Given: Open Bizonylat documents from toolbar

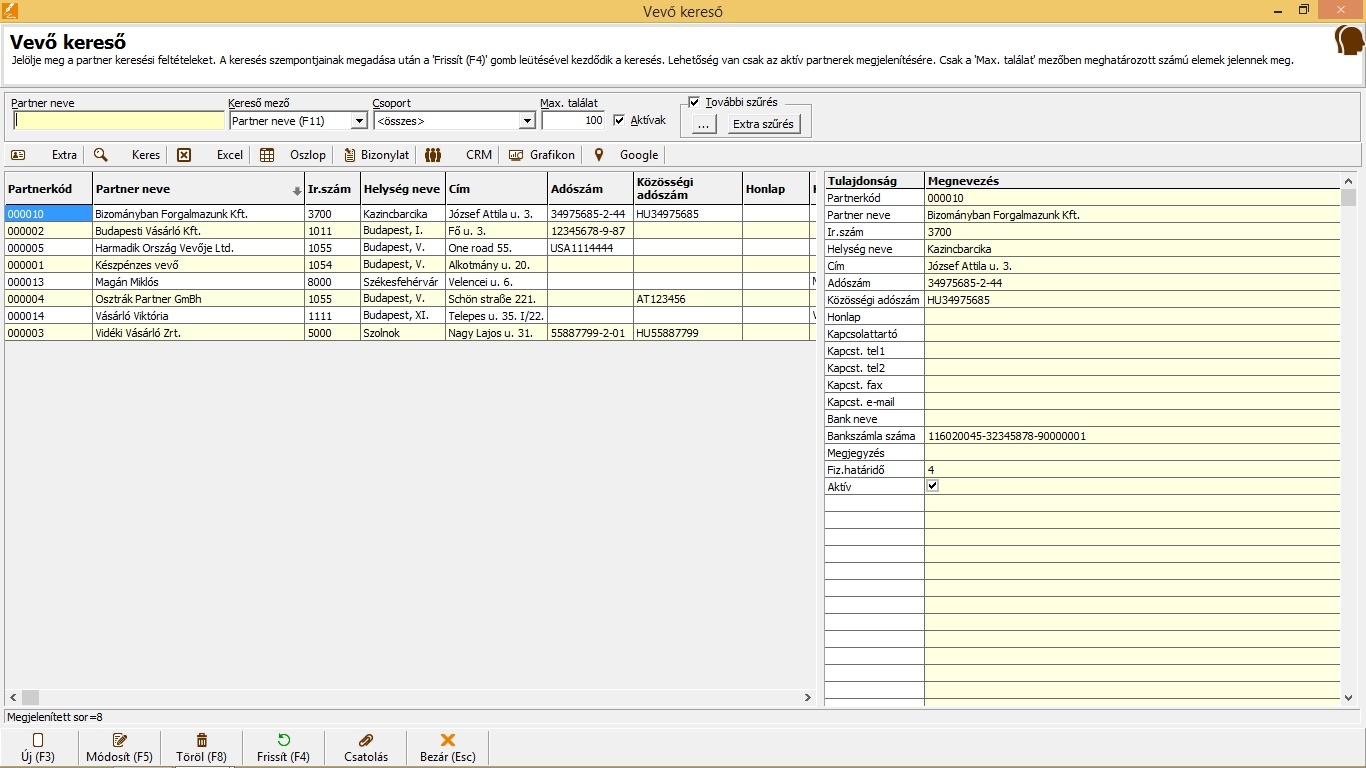Looking at the screenshot, I should (x=350, y=155).
